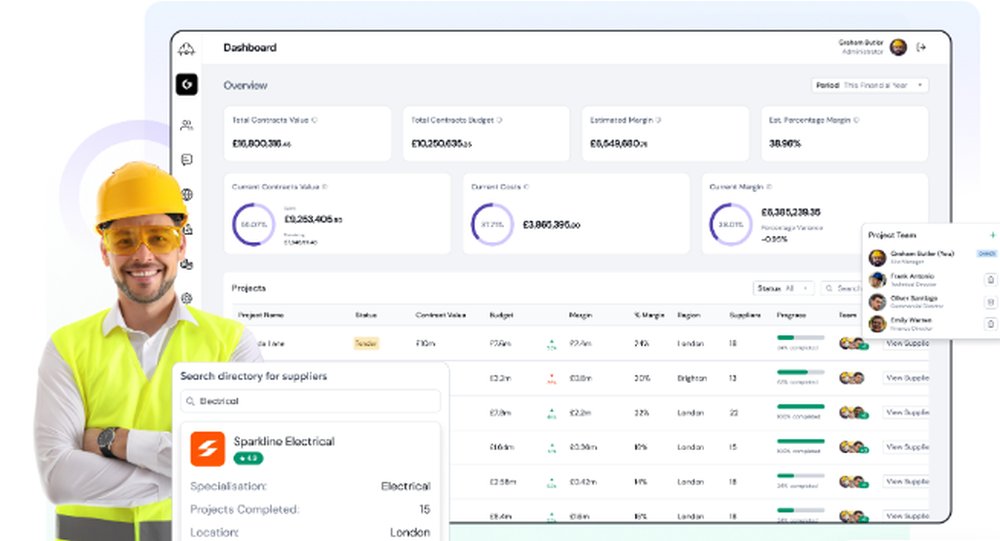Sort the table by the Region column header
The height and width of the screenshot is (541, 1000).
click(689, 315)
